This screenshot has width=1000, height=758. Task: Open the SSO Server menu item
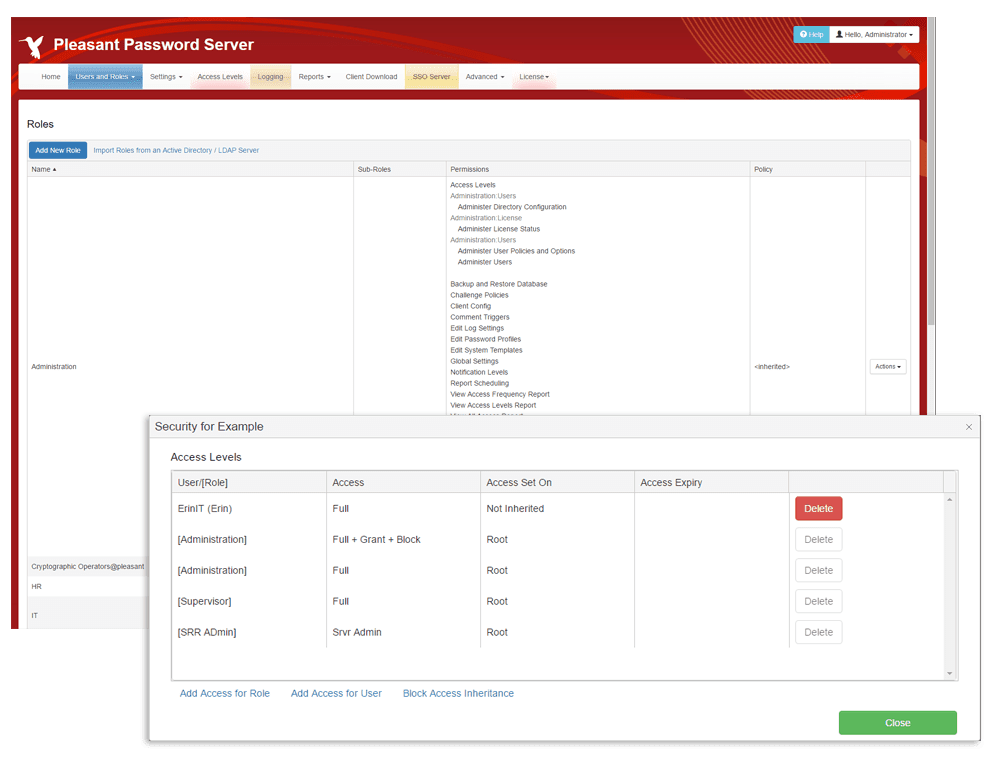pos(431,77)
